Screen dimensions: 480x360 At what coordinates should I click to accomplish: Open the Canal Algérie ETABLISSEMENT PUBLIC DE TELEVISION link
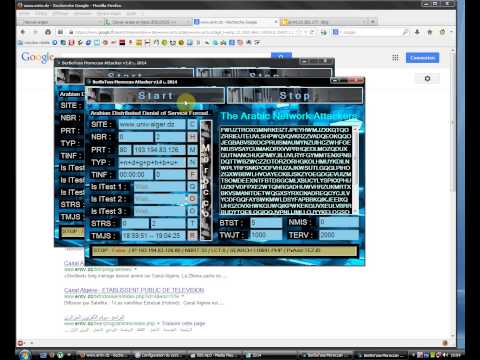[x=134, y=290]
